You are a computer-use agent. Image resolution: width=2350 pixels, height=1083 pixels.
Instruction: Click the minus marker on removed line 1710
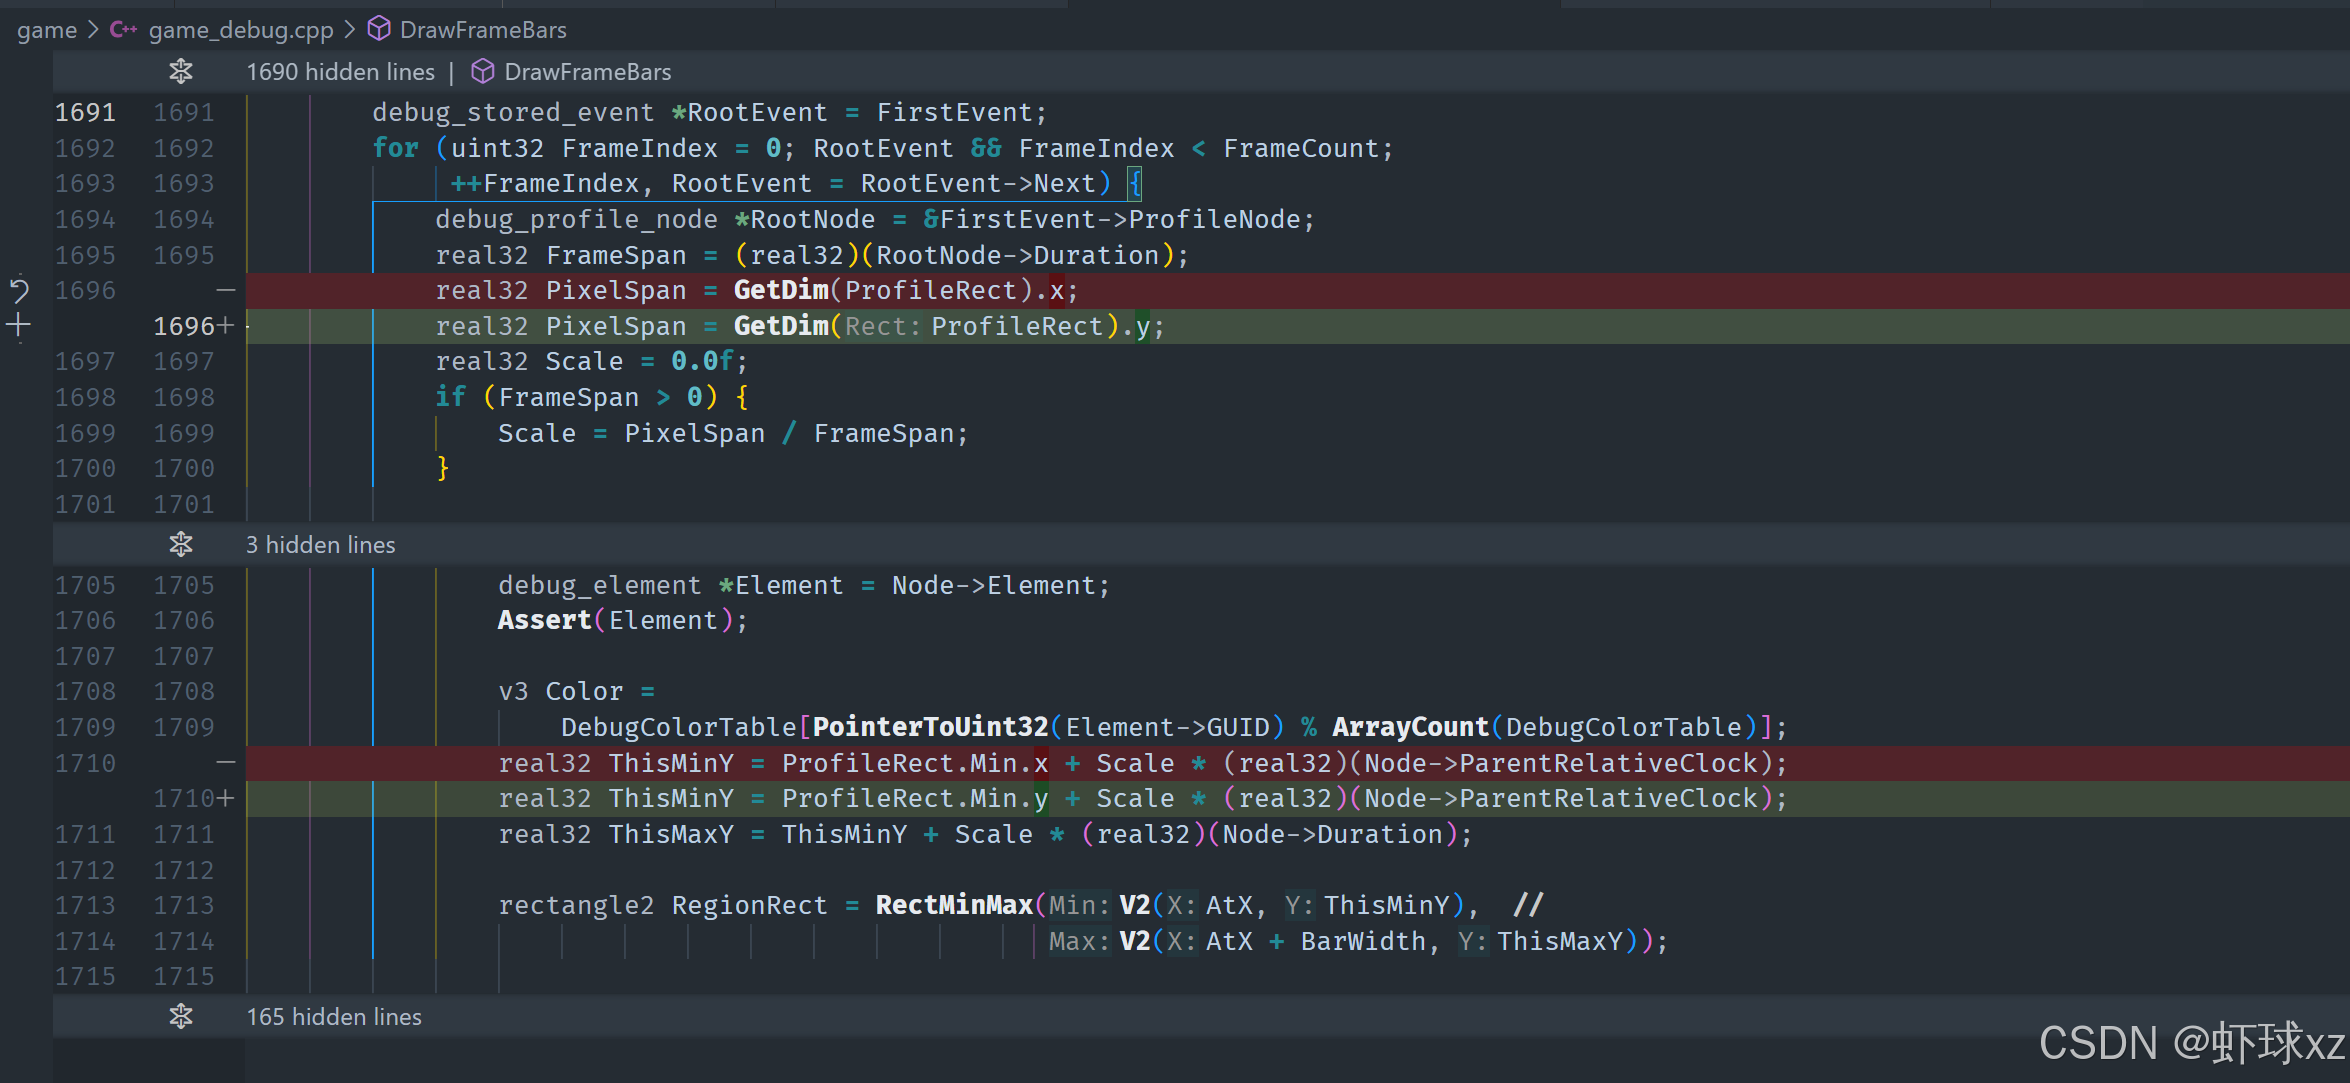[226, 763]
